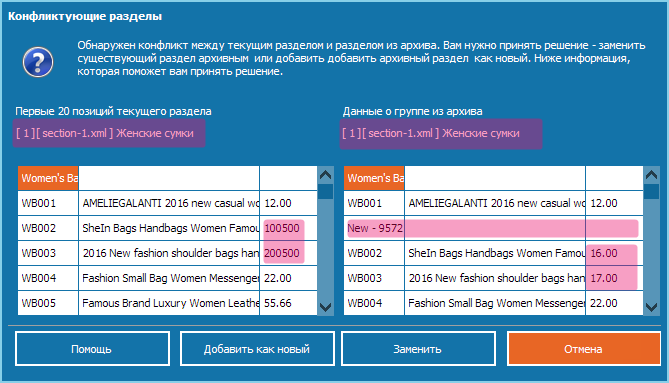The image size is (669, 383).
Task: Click highlighted price 200500 in left table
Action: [282, 253]
